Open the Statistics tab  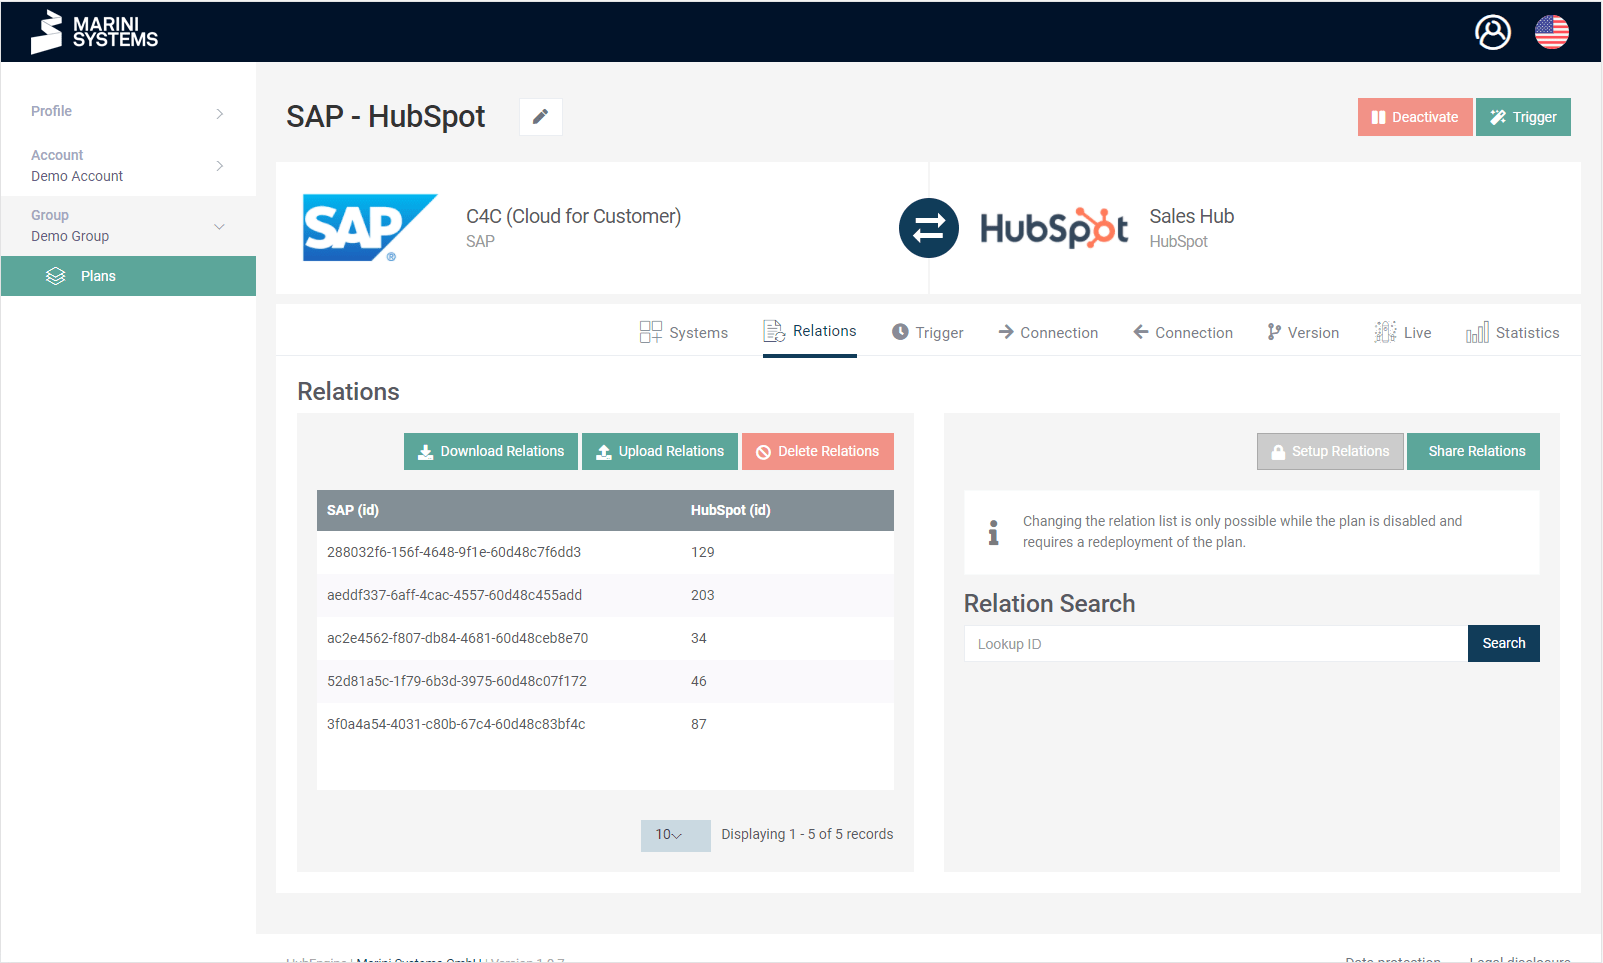(x=1513, y=332)
